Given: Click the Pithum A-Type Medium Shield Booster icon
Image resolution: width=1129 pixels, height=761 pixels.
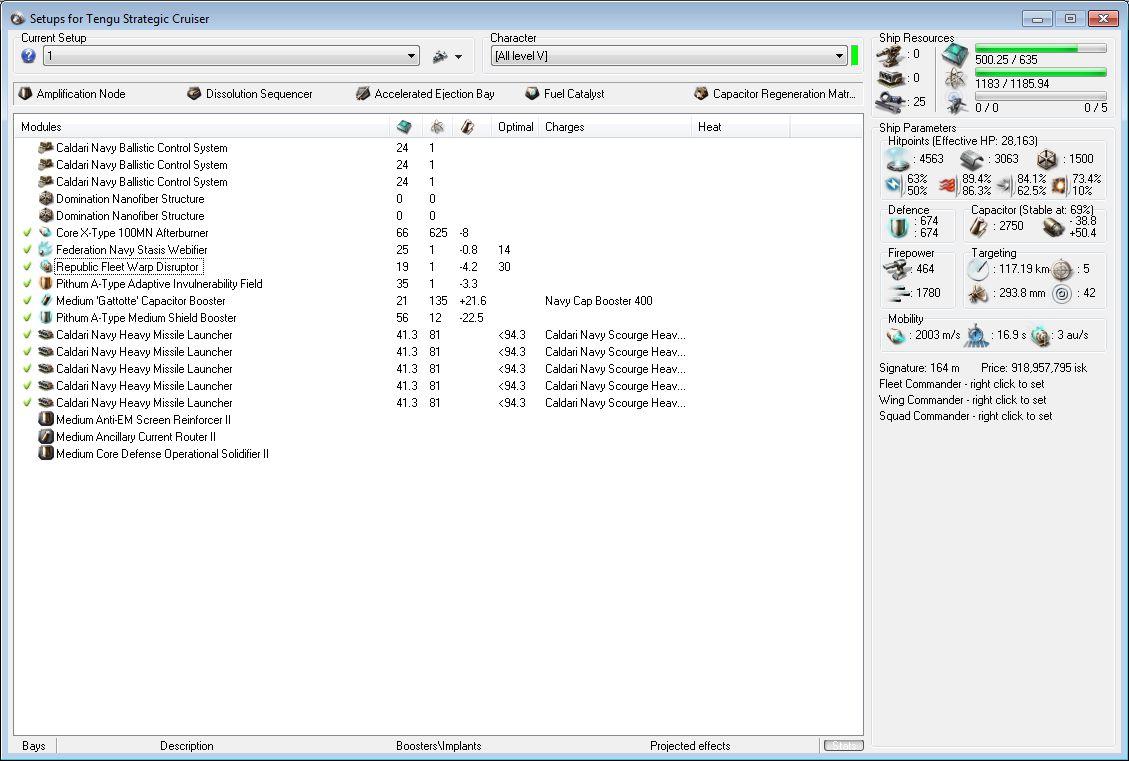Looking at the screenshot, I should (x=46, y=318).
